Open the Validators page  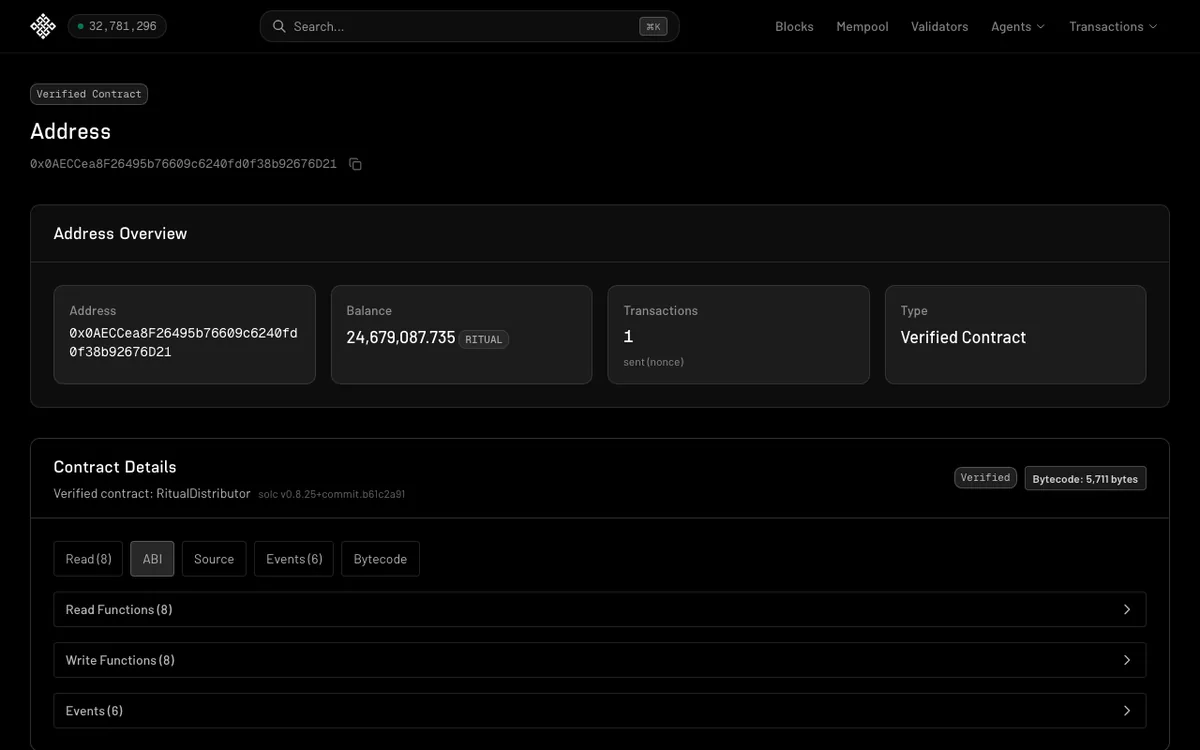(939, 26)
